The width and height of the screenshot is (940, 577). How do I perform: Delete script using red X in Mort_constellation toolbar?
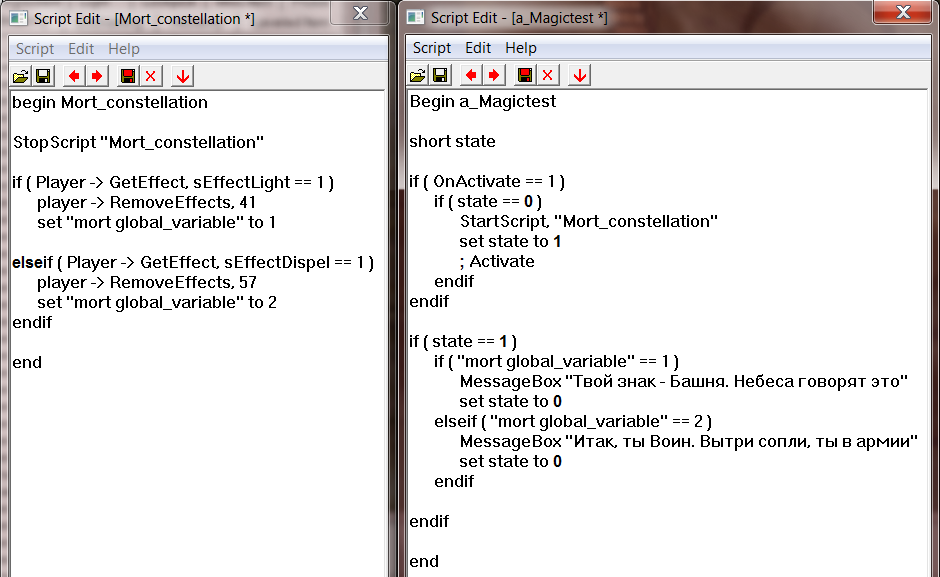click(150, 76)
